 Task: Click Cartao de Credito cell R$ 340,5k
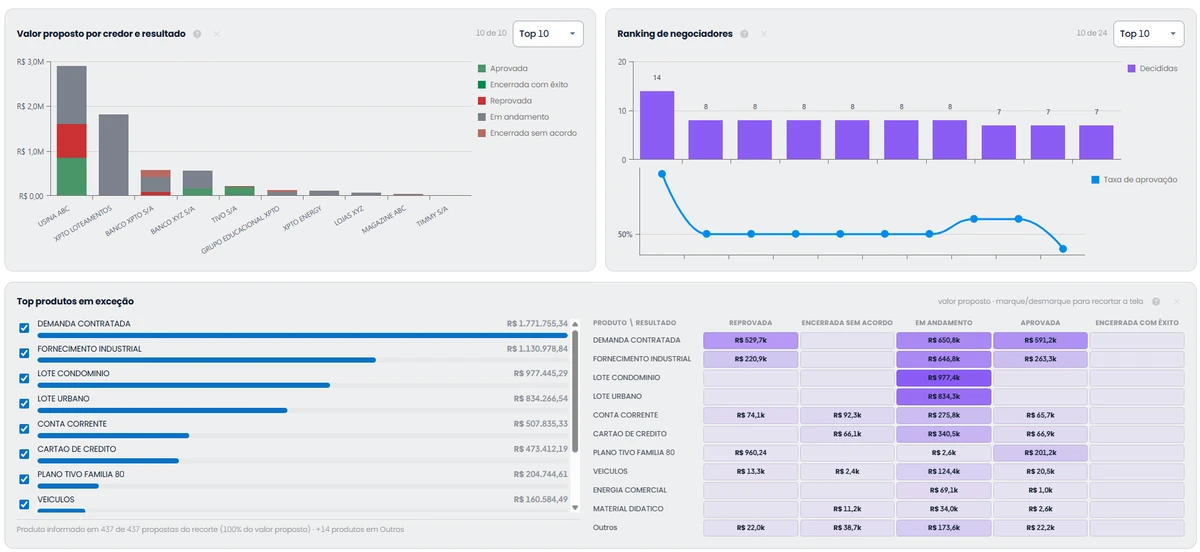[x=943, y=434]
